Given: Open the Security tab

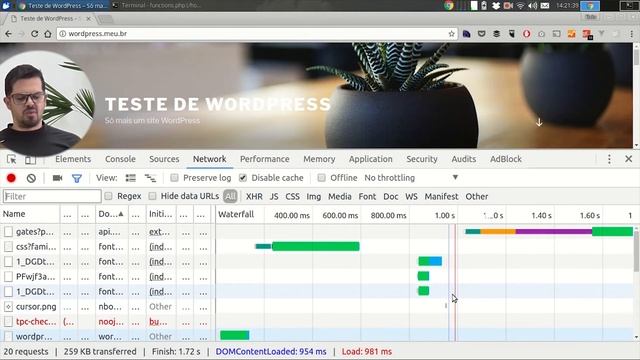Looking at the screenshot, I should [422, 159].
